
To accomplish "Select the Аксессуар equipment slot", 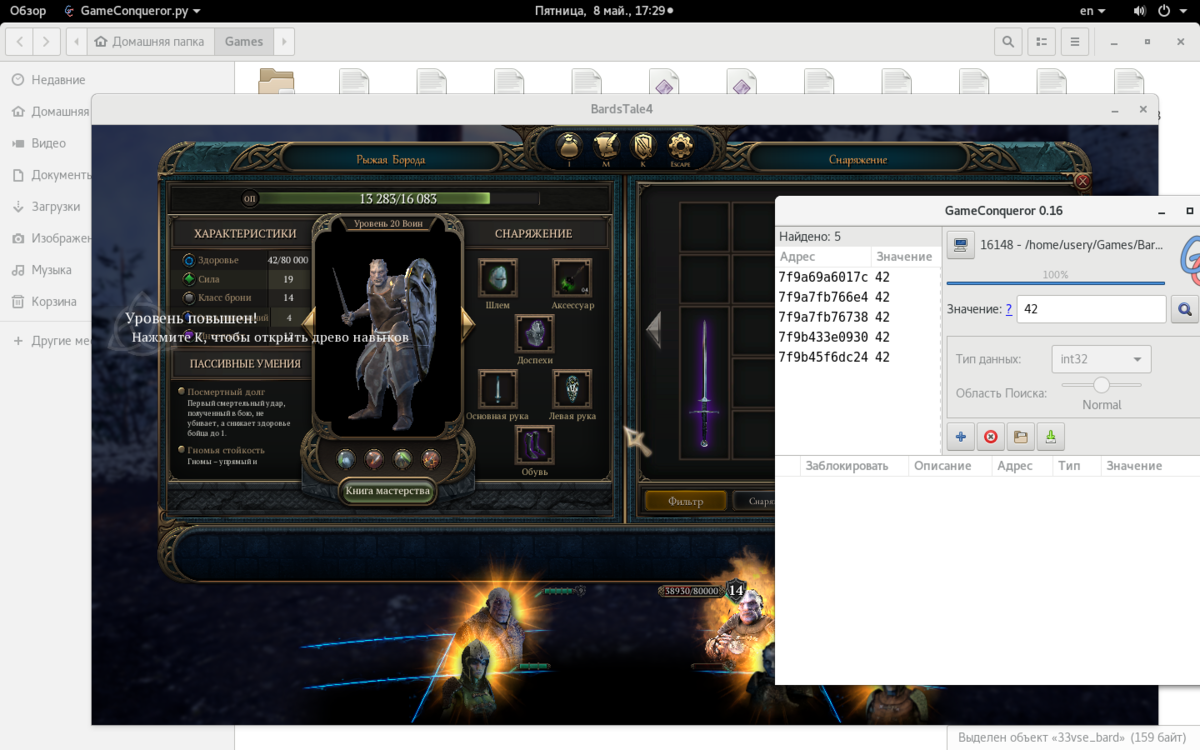I will pyautogui.click(x=572, y=278).
